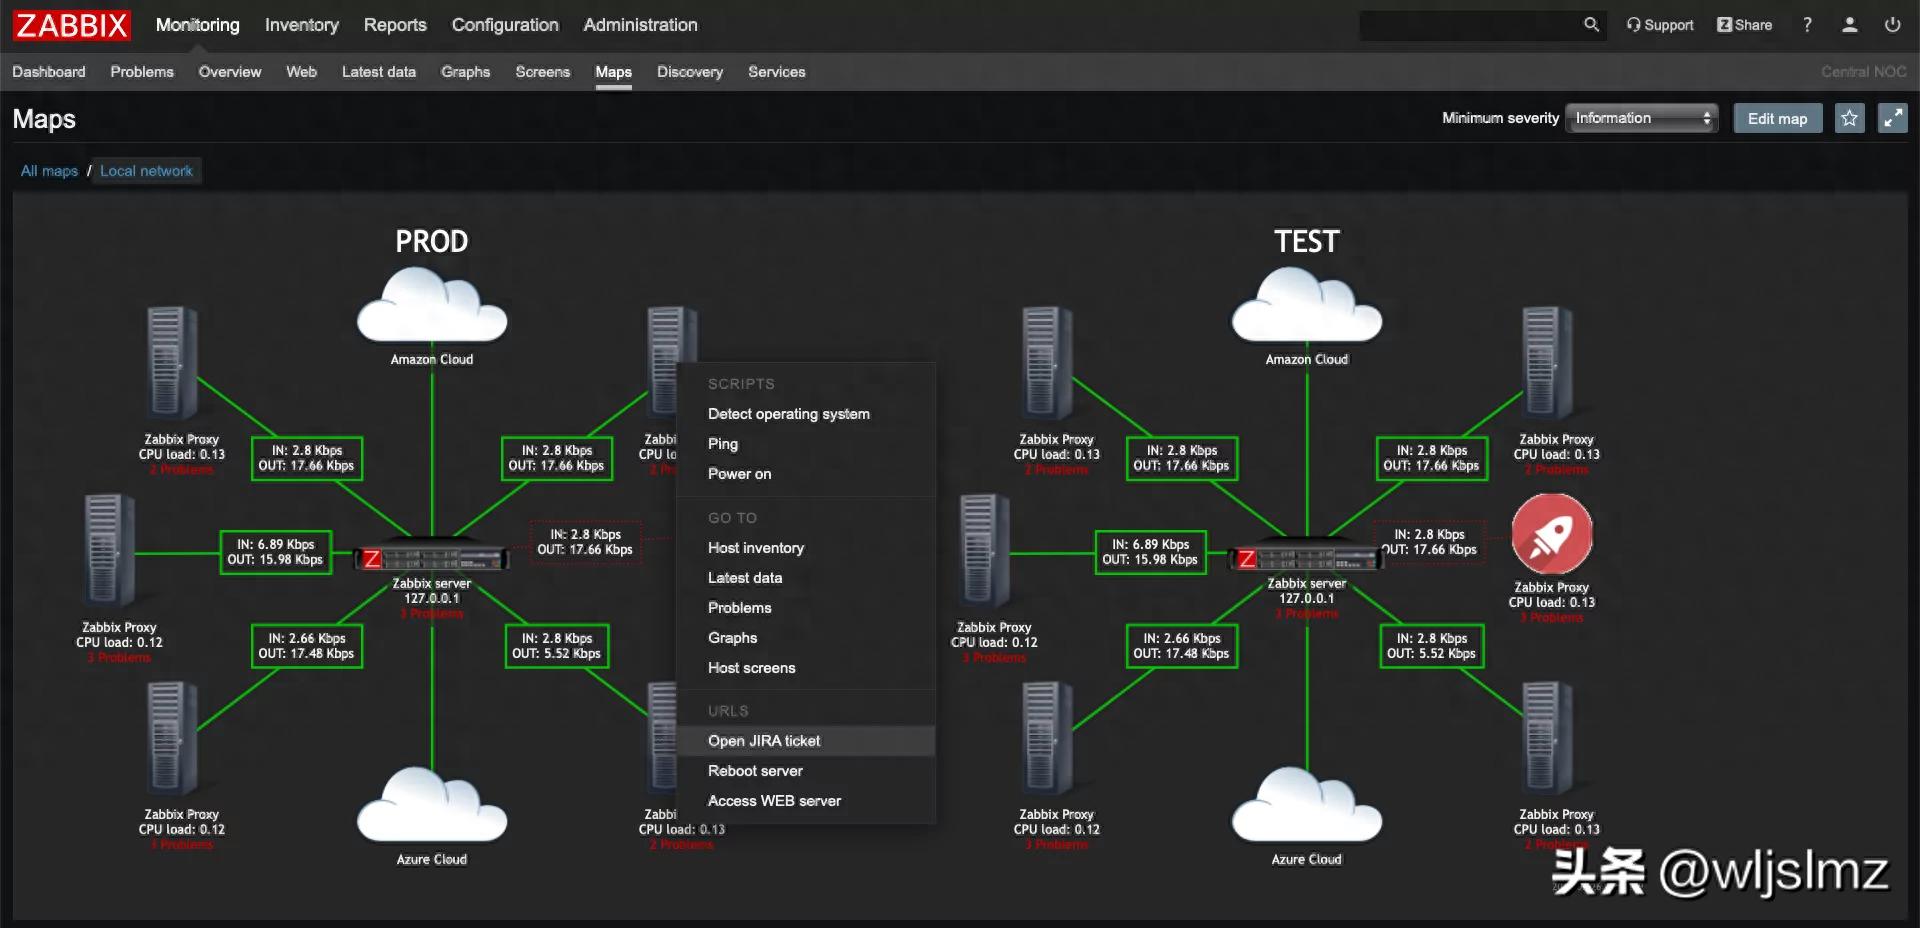
Task: Switch to Latest data submenu tab
Action: pos(379,72)
